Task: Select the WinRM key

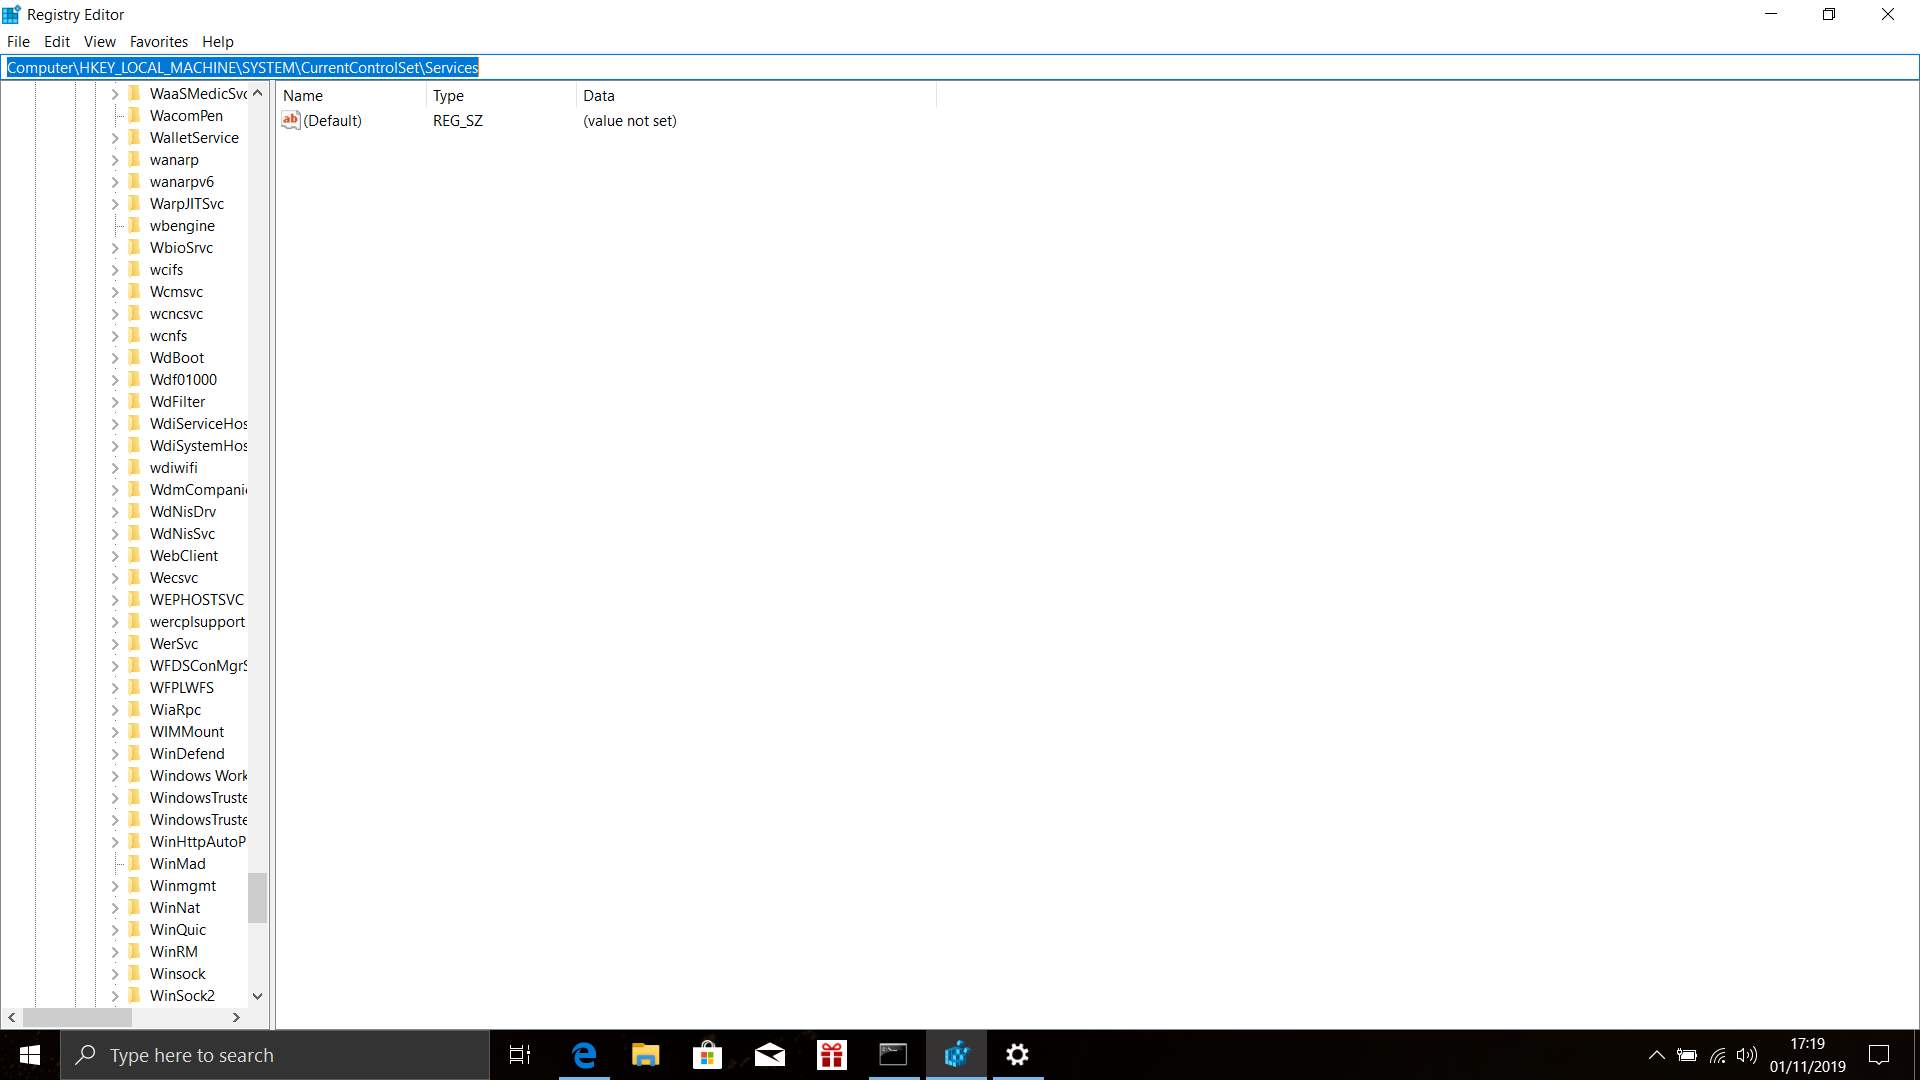Action: click(174, 952)
